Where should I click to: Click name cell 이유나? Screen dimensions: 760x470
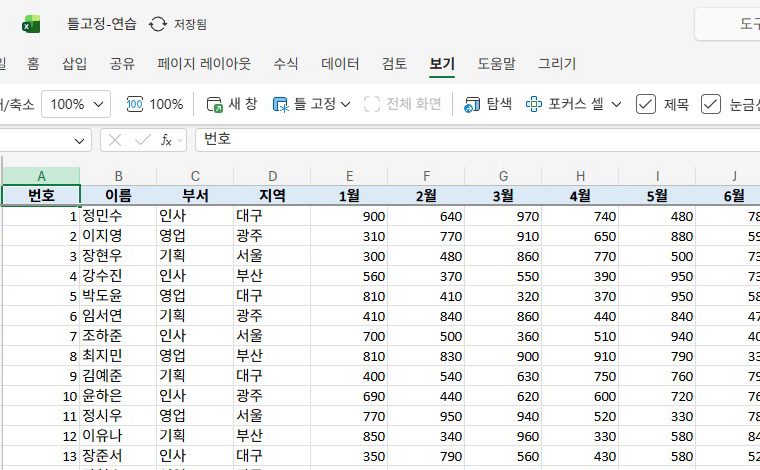(118, 436)
